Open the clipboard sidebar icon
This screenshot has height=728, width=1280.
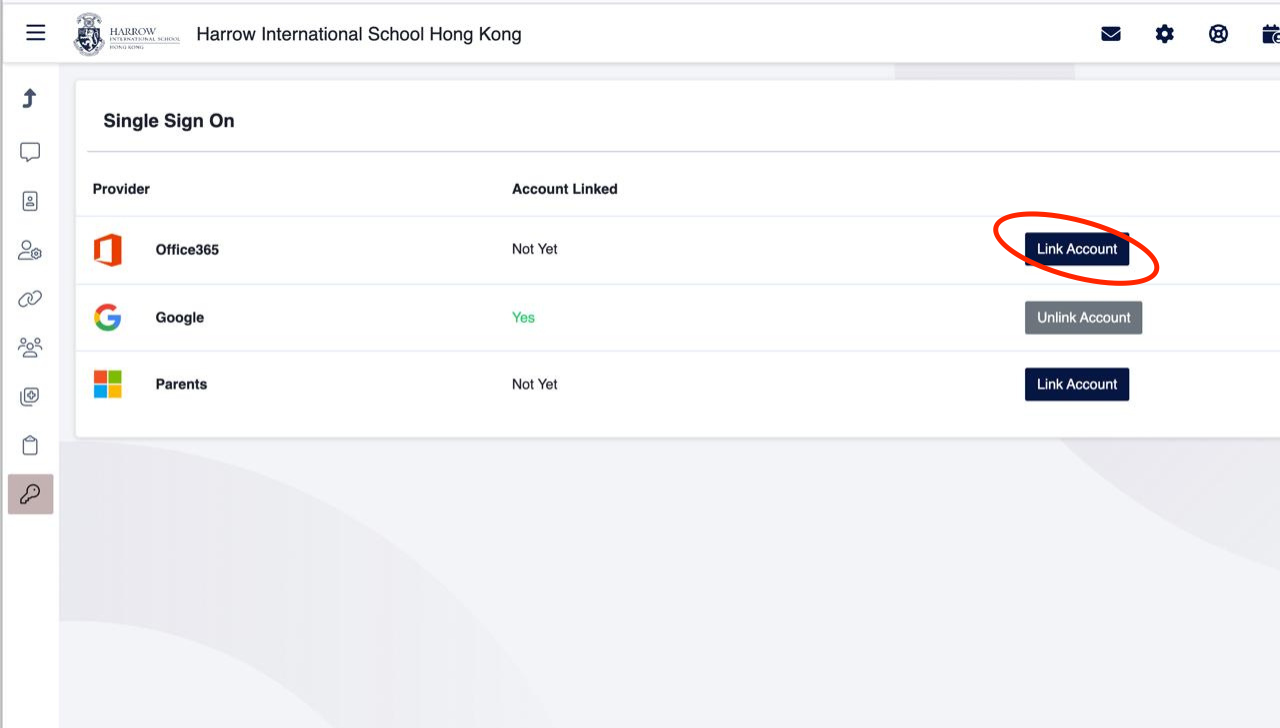pos(30,445)
